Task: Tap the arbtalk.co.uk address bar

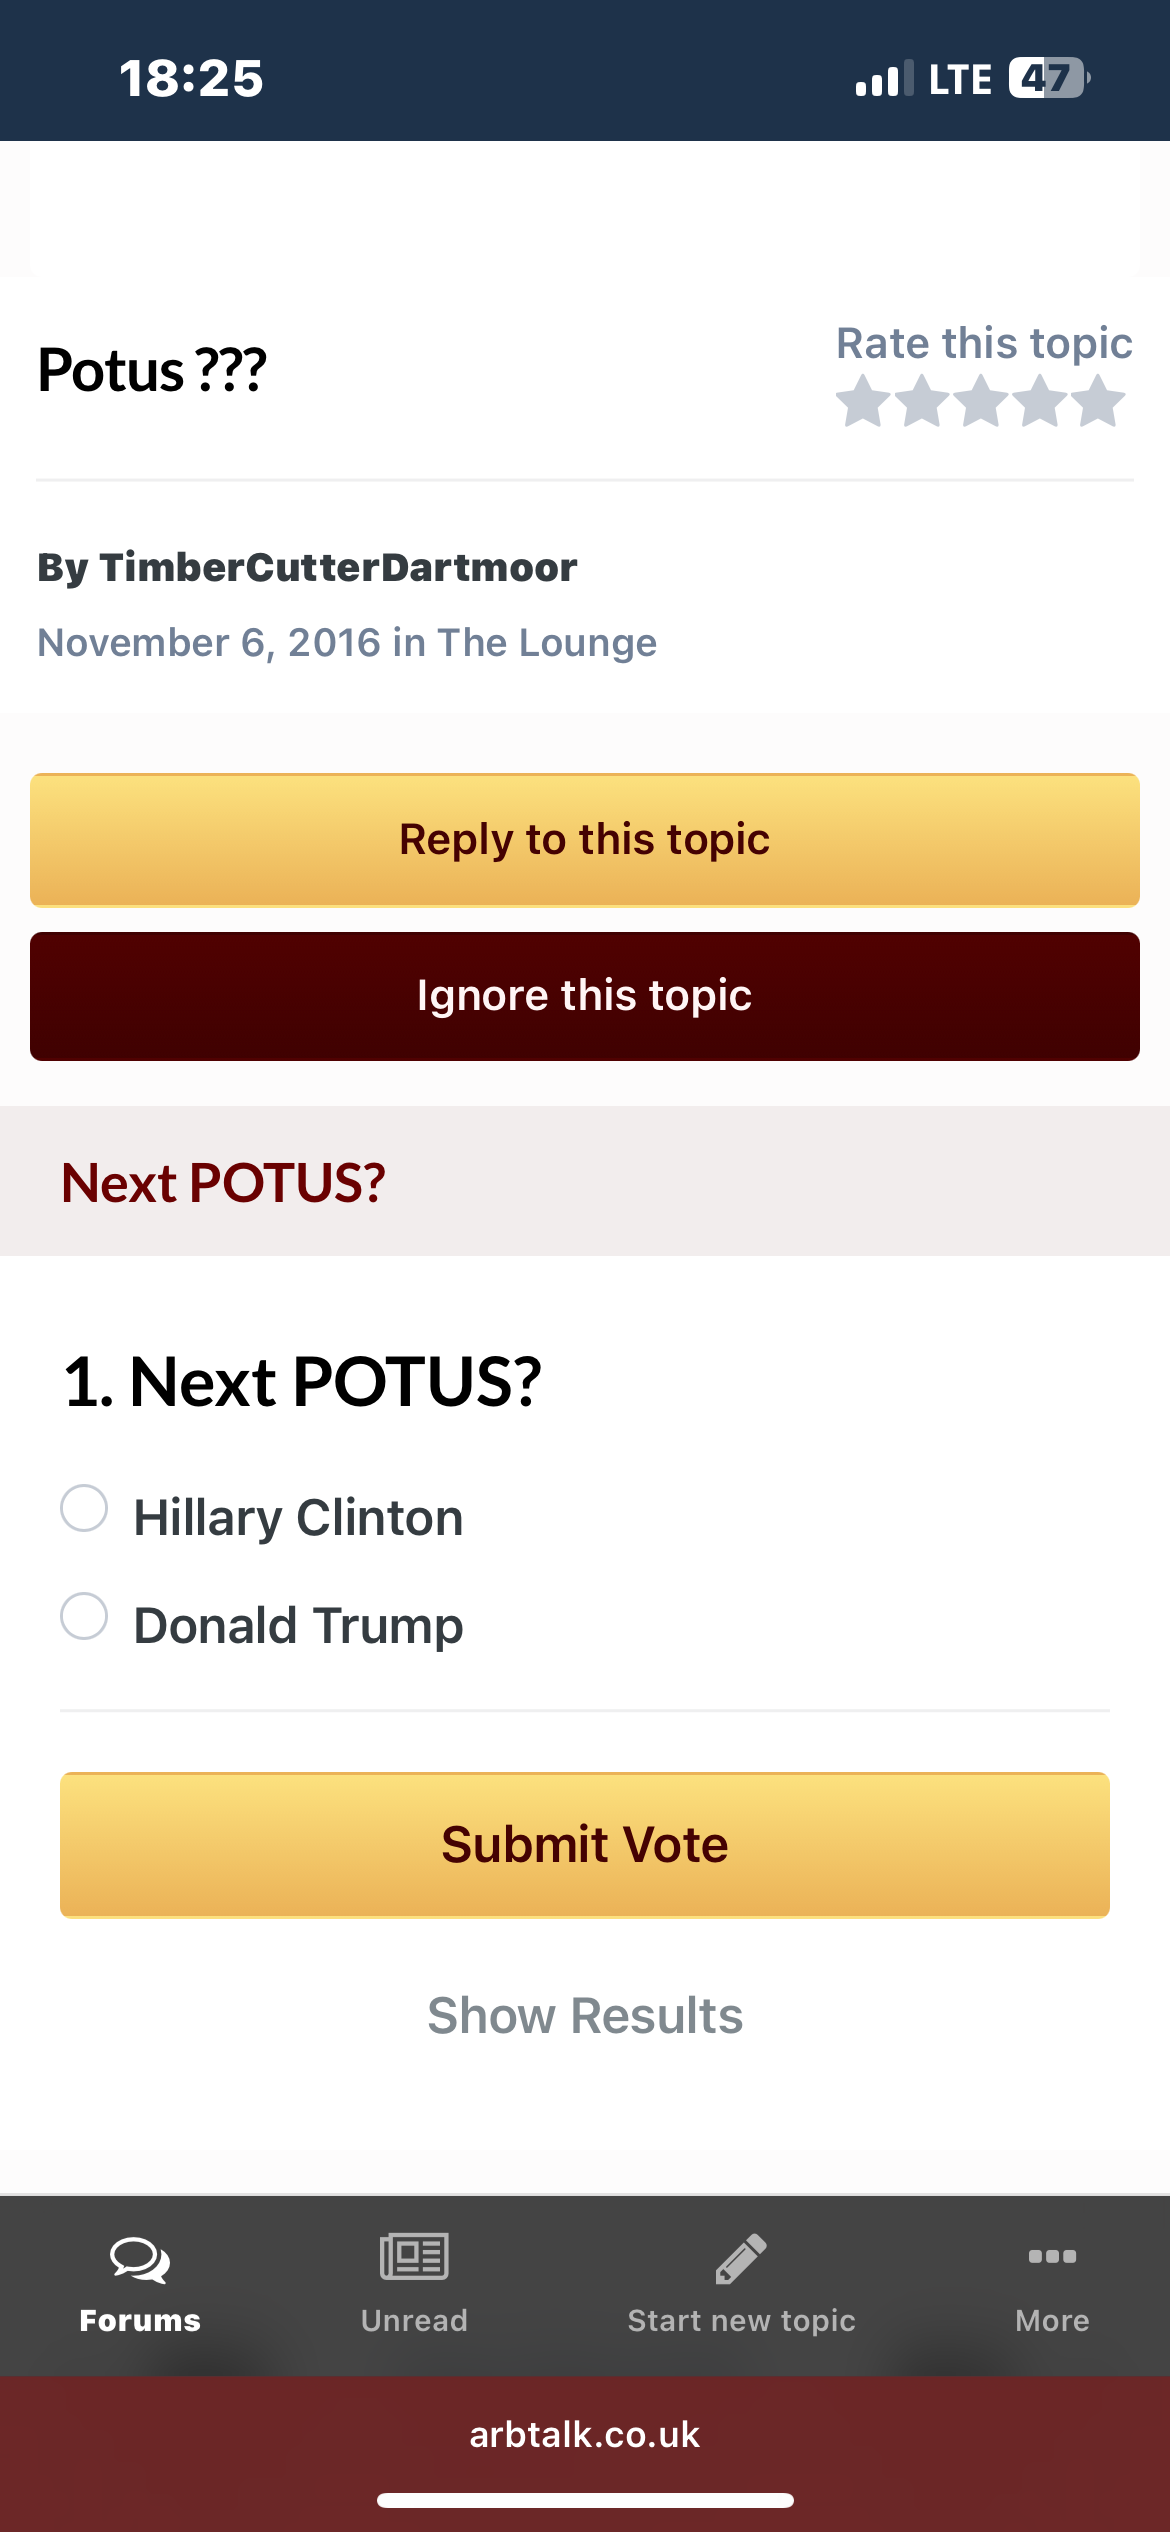Action: coord(585,2434)
